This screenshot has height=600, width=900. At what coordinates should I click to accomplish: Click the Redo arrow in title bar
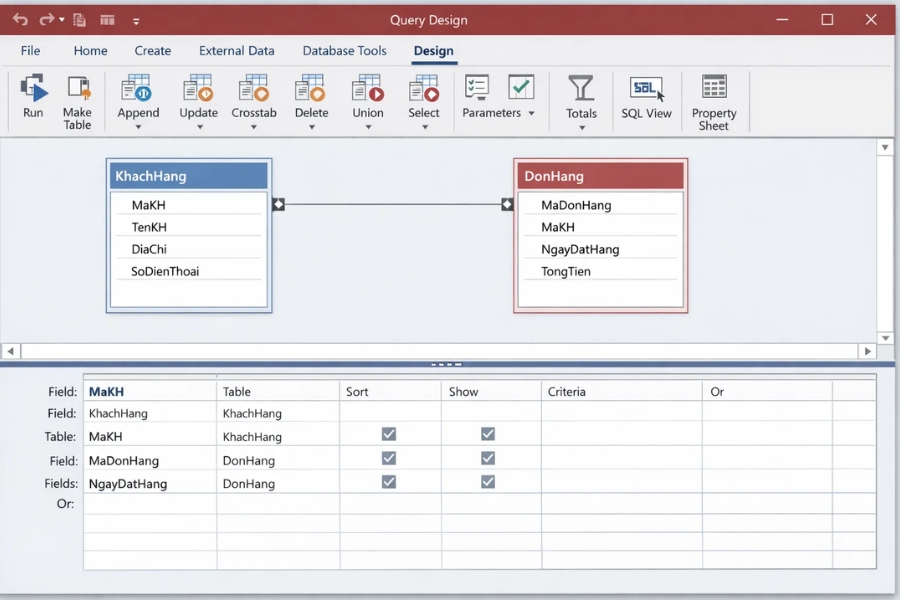pos(46,20)
